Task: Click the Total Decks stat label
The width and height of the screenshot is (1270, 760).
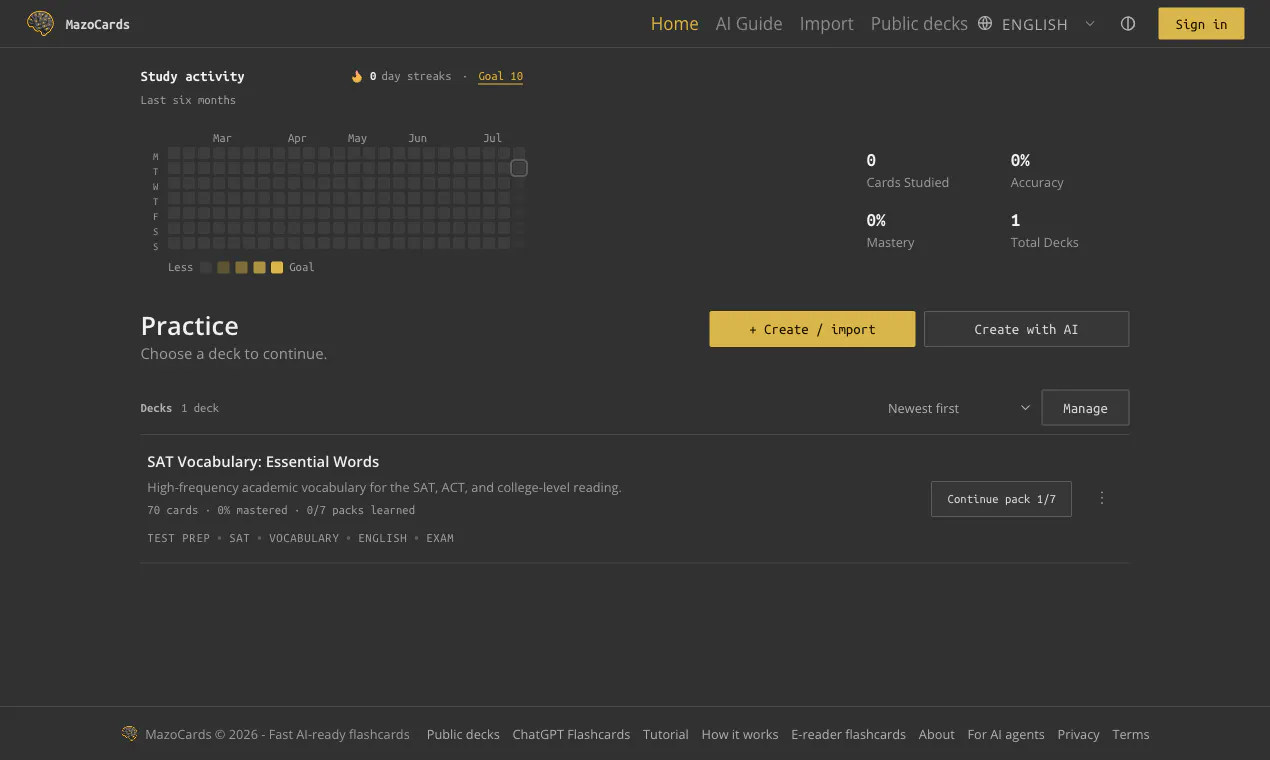Action: pos(1045,242)
